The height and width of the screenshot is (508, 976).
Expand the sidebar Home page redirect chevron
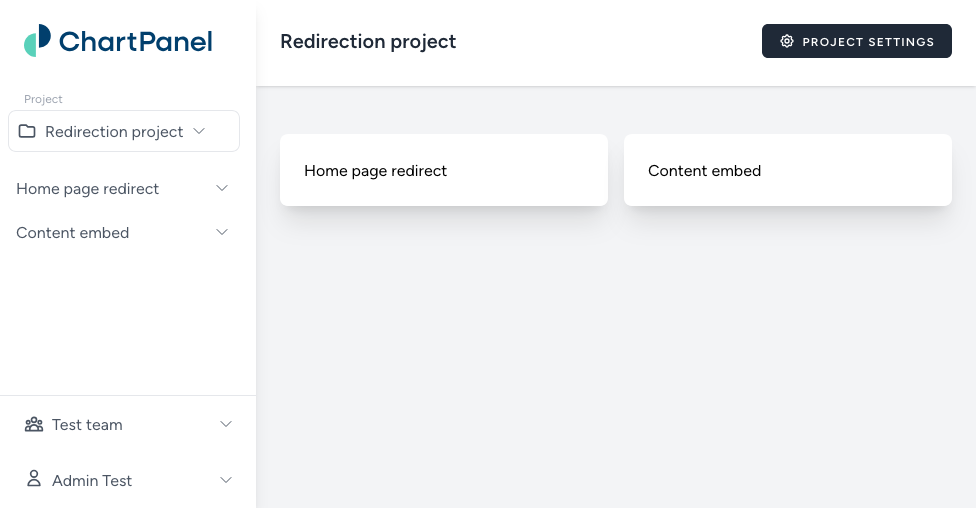(x=222, y=188)
